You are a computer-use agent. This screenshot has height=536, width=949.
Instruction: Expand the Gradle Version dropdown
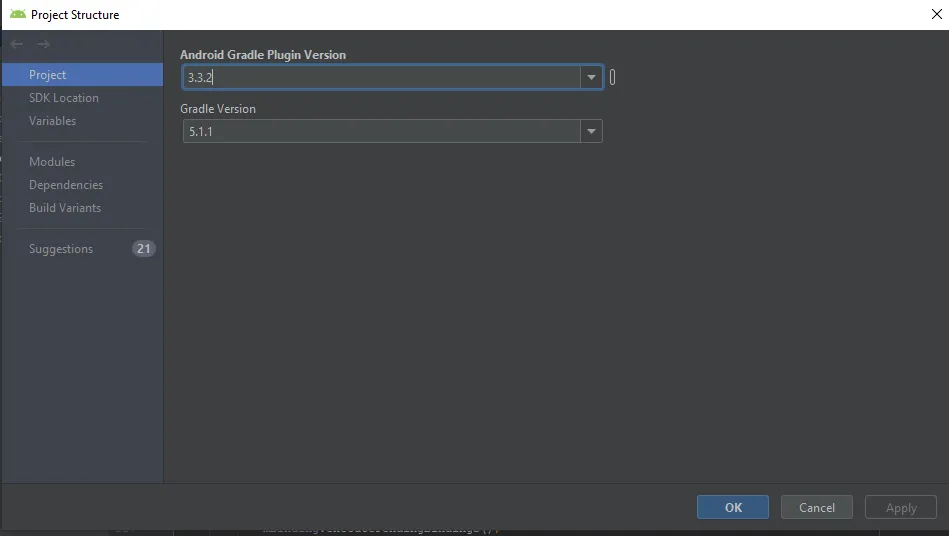coord(591,131)
